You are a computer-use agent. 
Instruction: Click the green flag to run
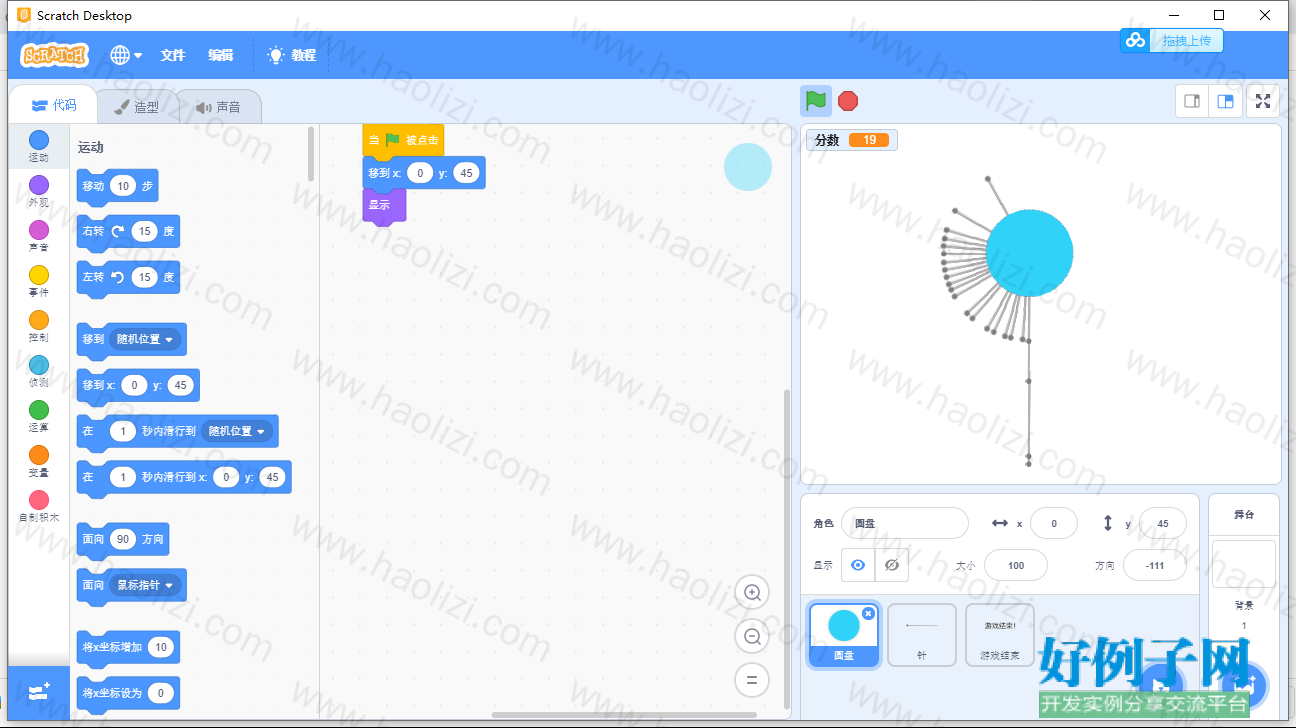[816, 101]
